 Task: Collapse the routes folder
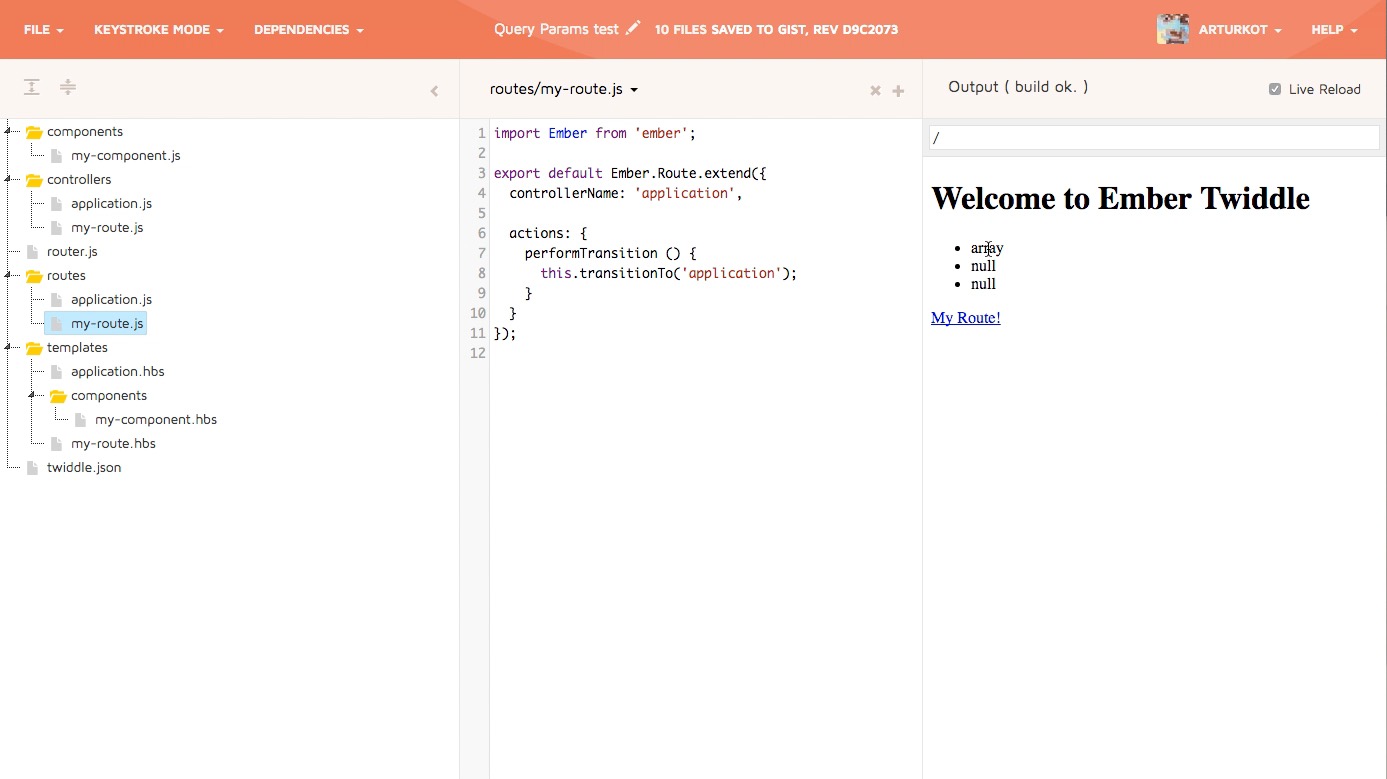8,275
